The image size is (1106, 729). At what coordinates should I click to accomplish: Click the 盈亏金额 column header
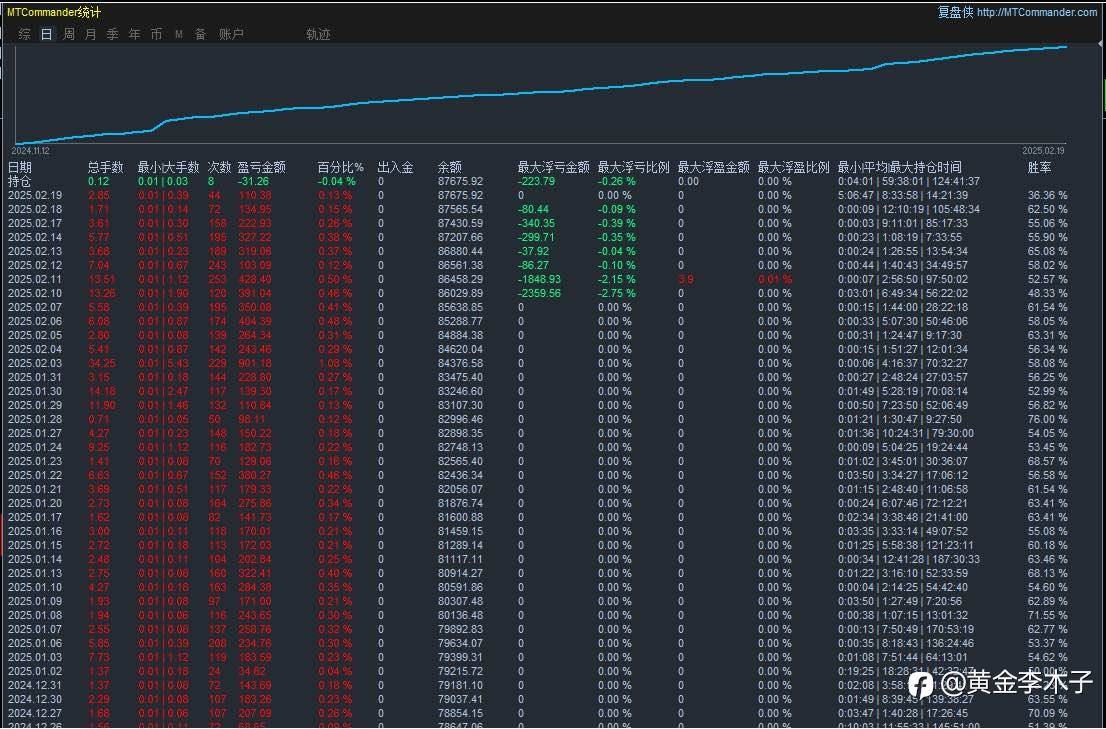[x=262, y=167]
